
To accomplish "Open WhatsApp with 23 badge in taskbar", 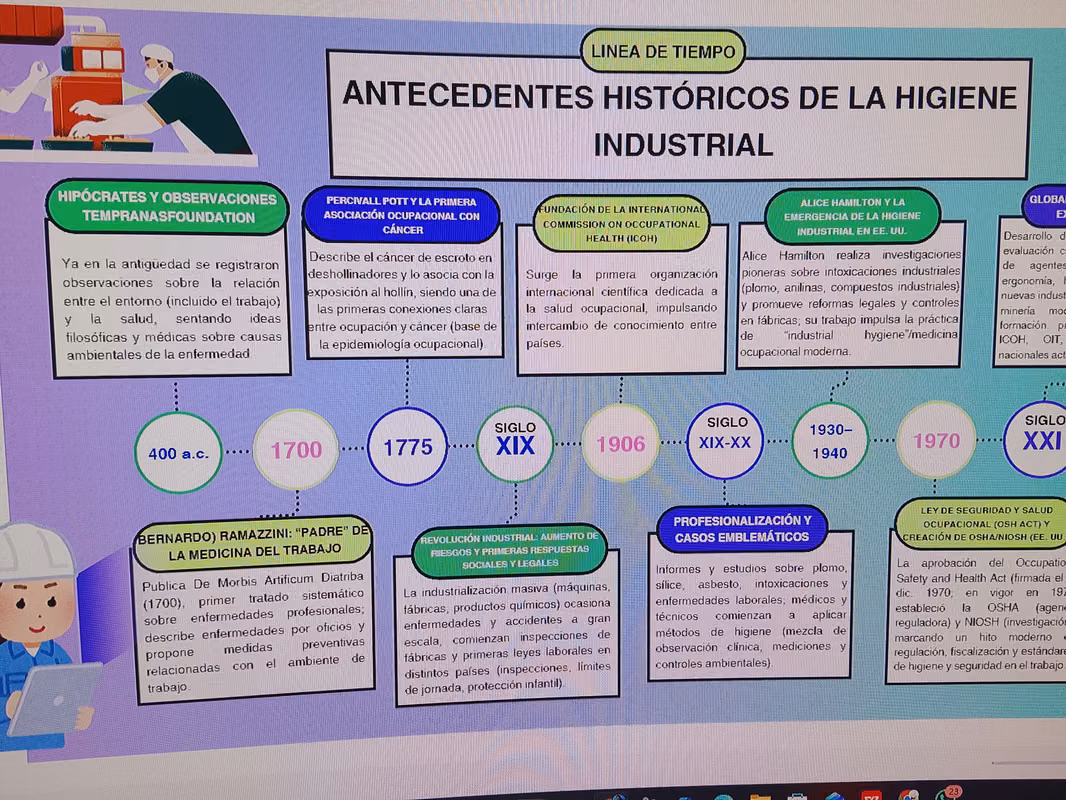I will [x=946, y=794].
